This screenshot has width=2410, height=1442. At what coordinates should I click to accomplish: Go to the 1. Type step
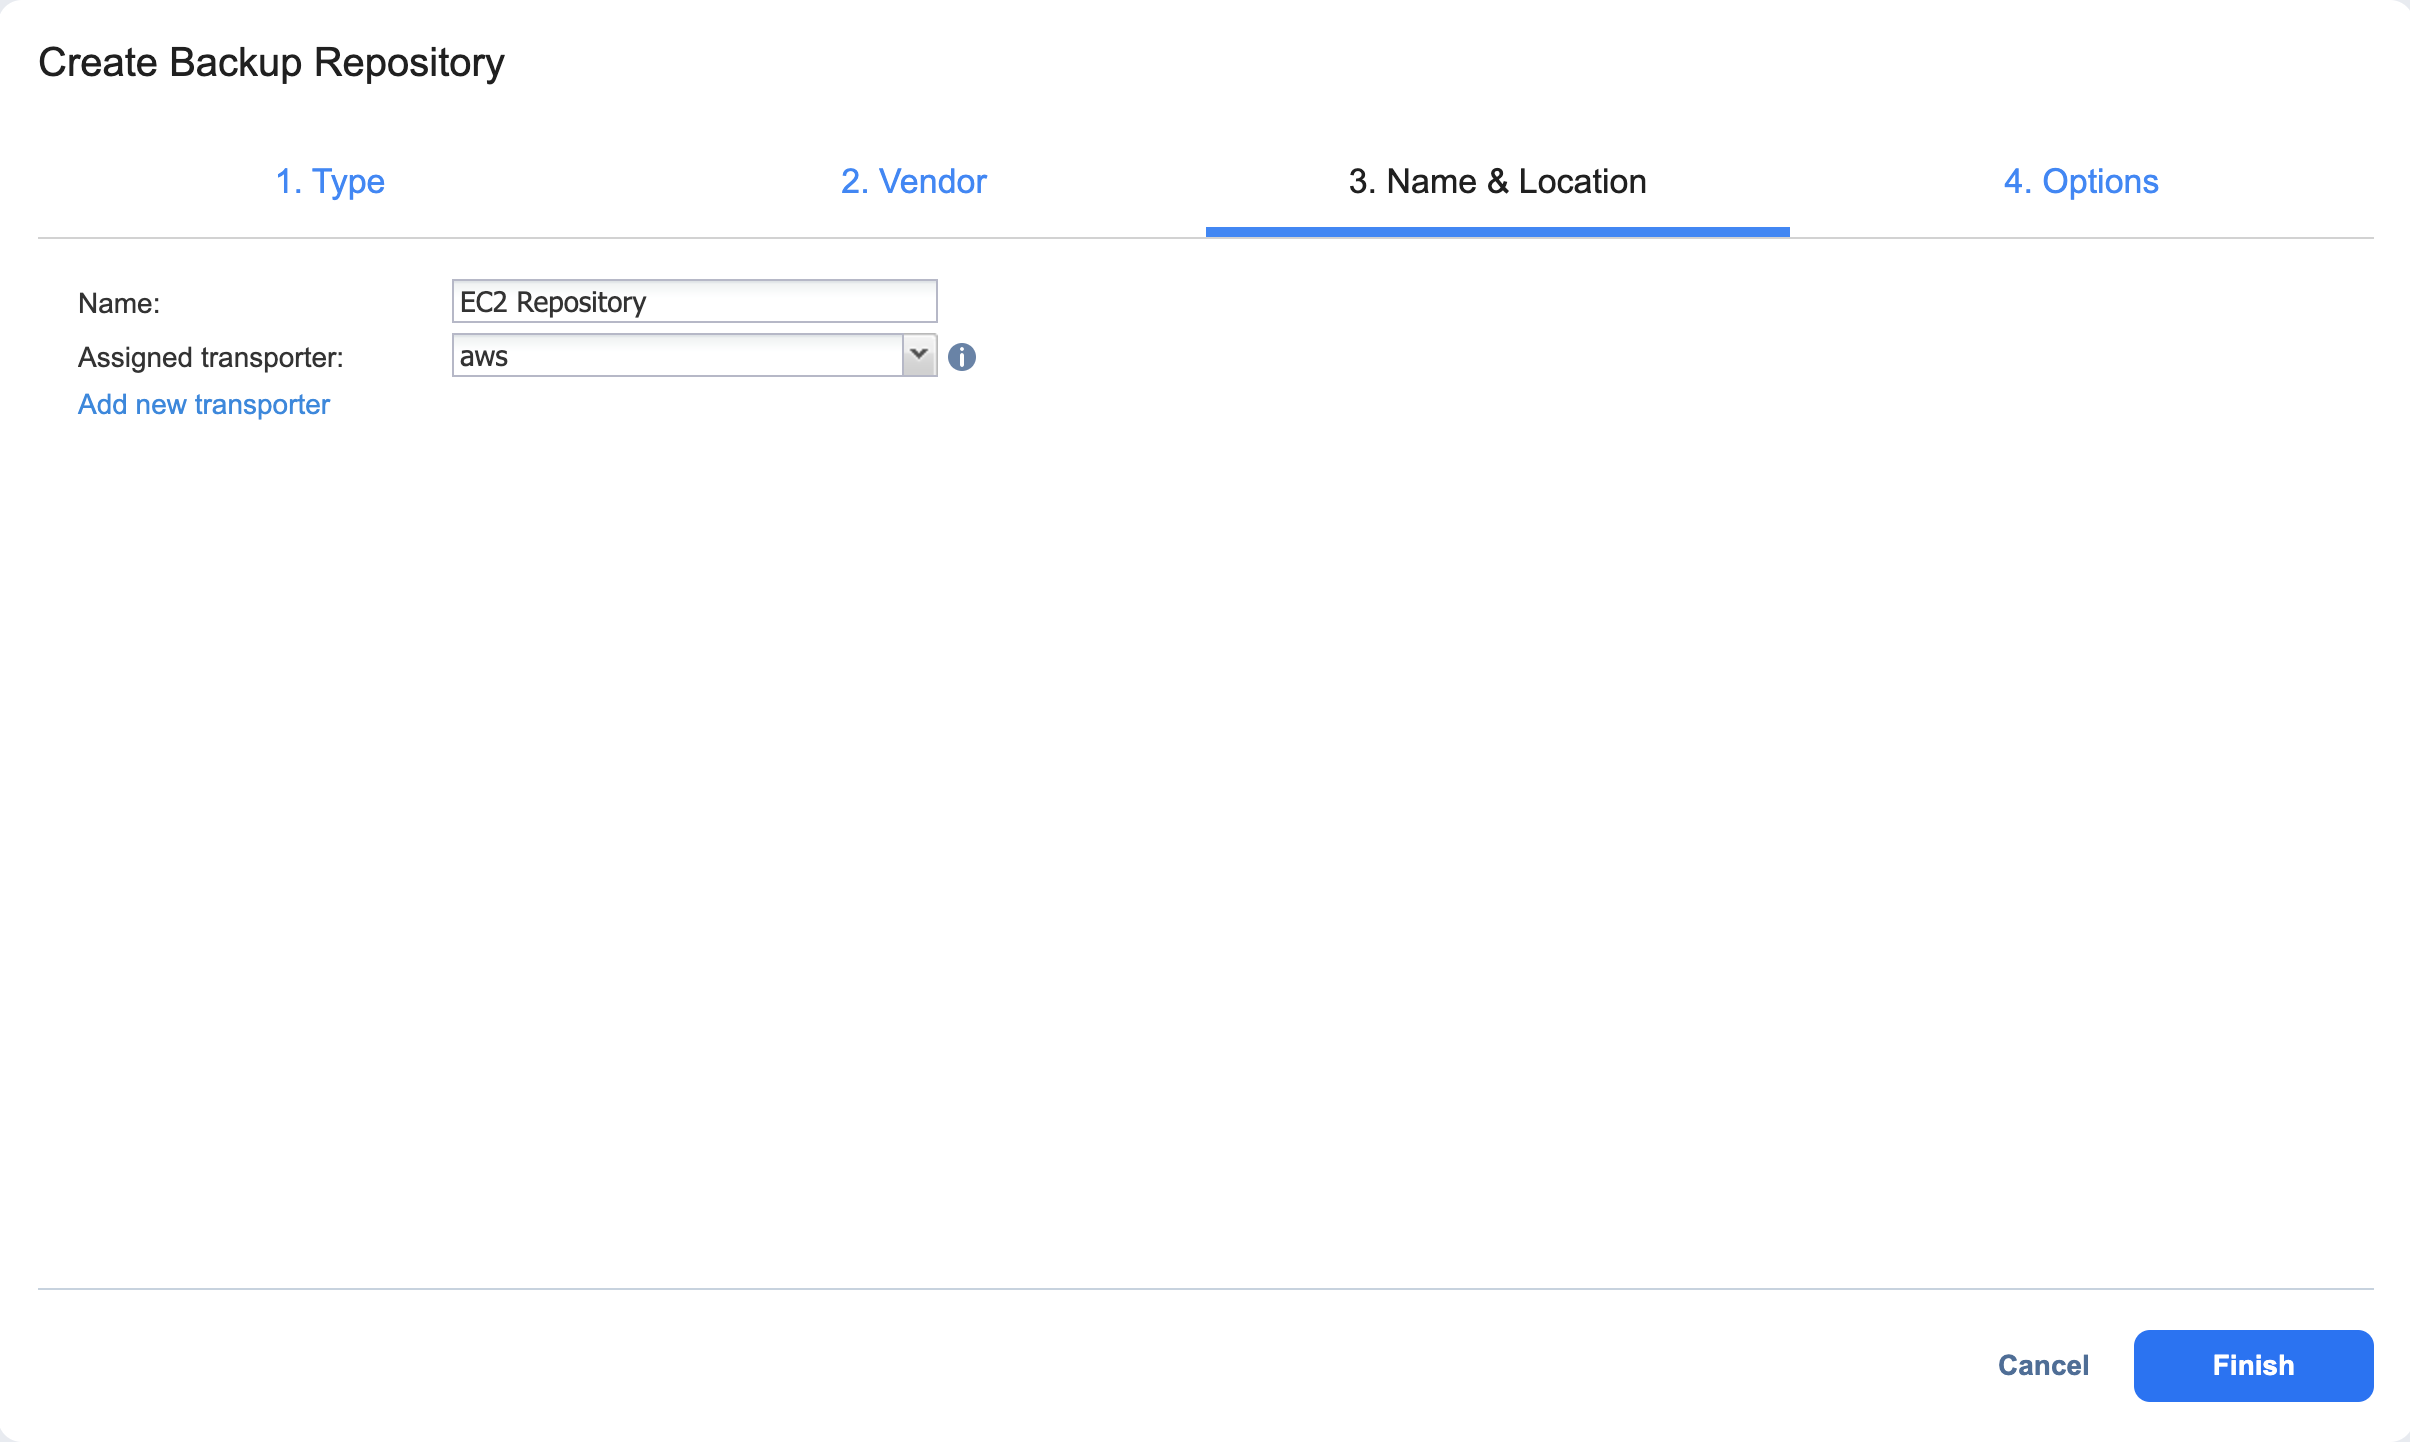pos(330,181)
